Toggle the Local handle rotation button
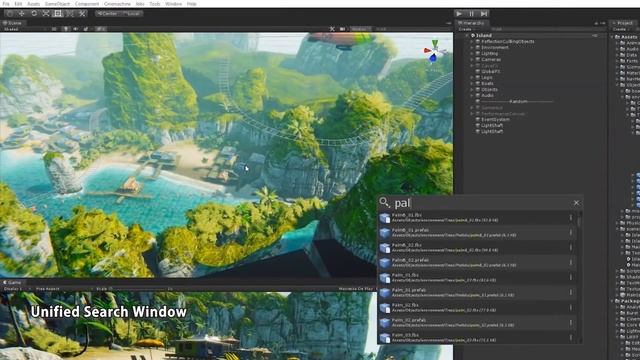This screenshot has height=360, width=640. click(x=131, y=13)
